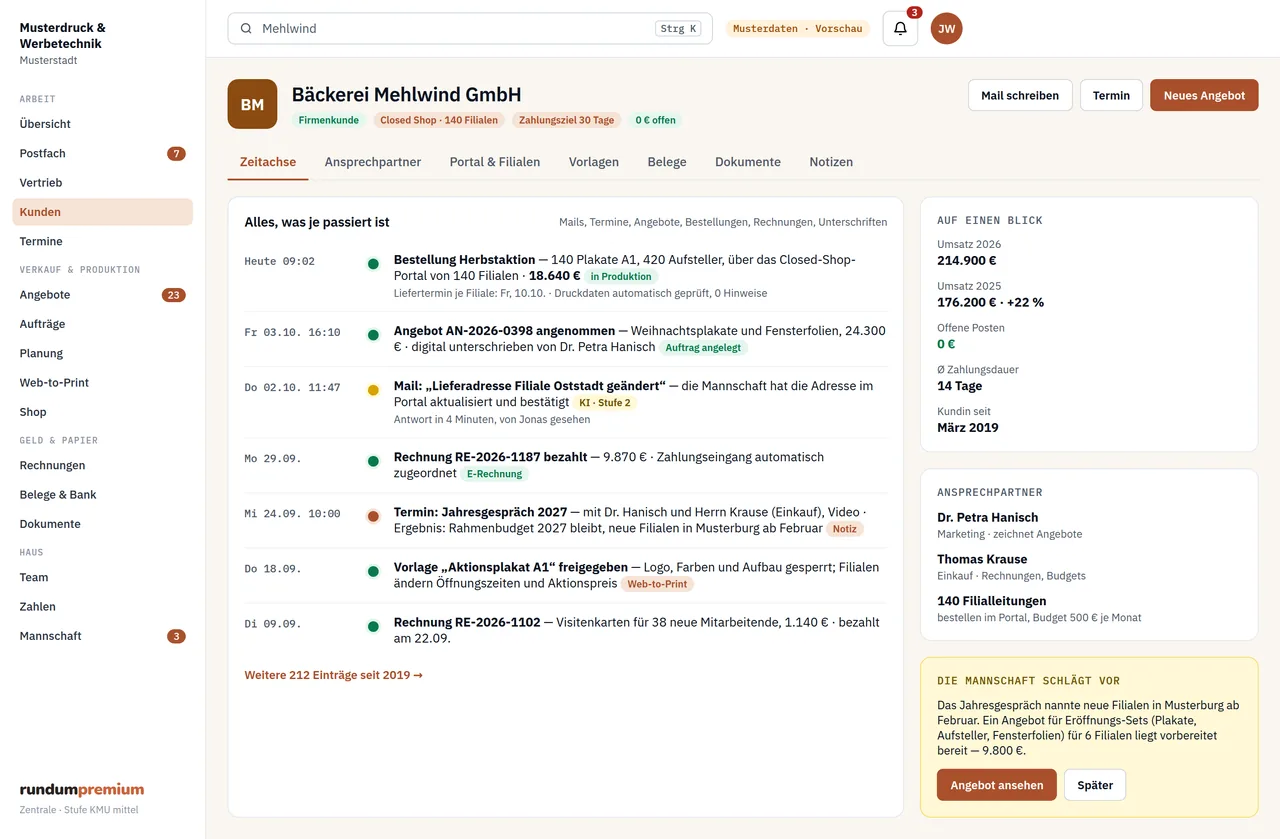This screenshot has height=839, width=1280.
Task: Click the Angebote badge showing 23
Action: [174, 295]
